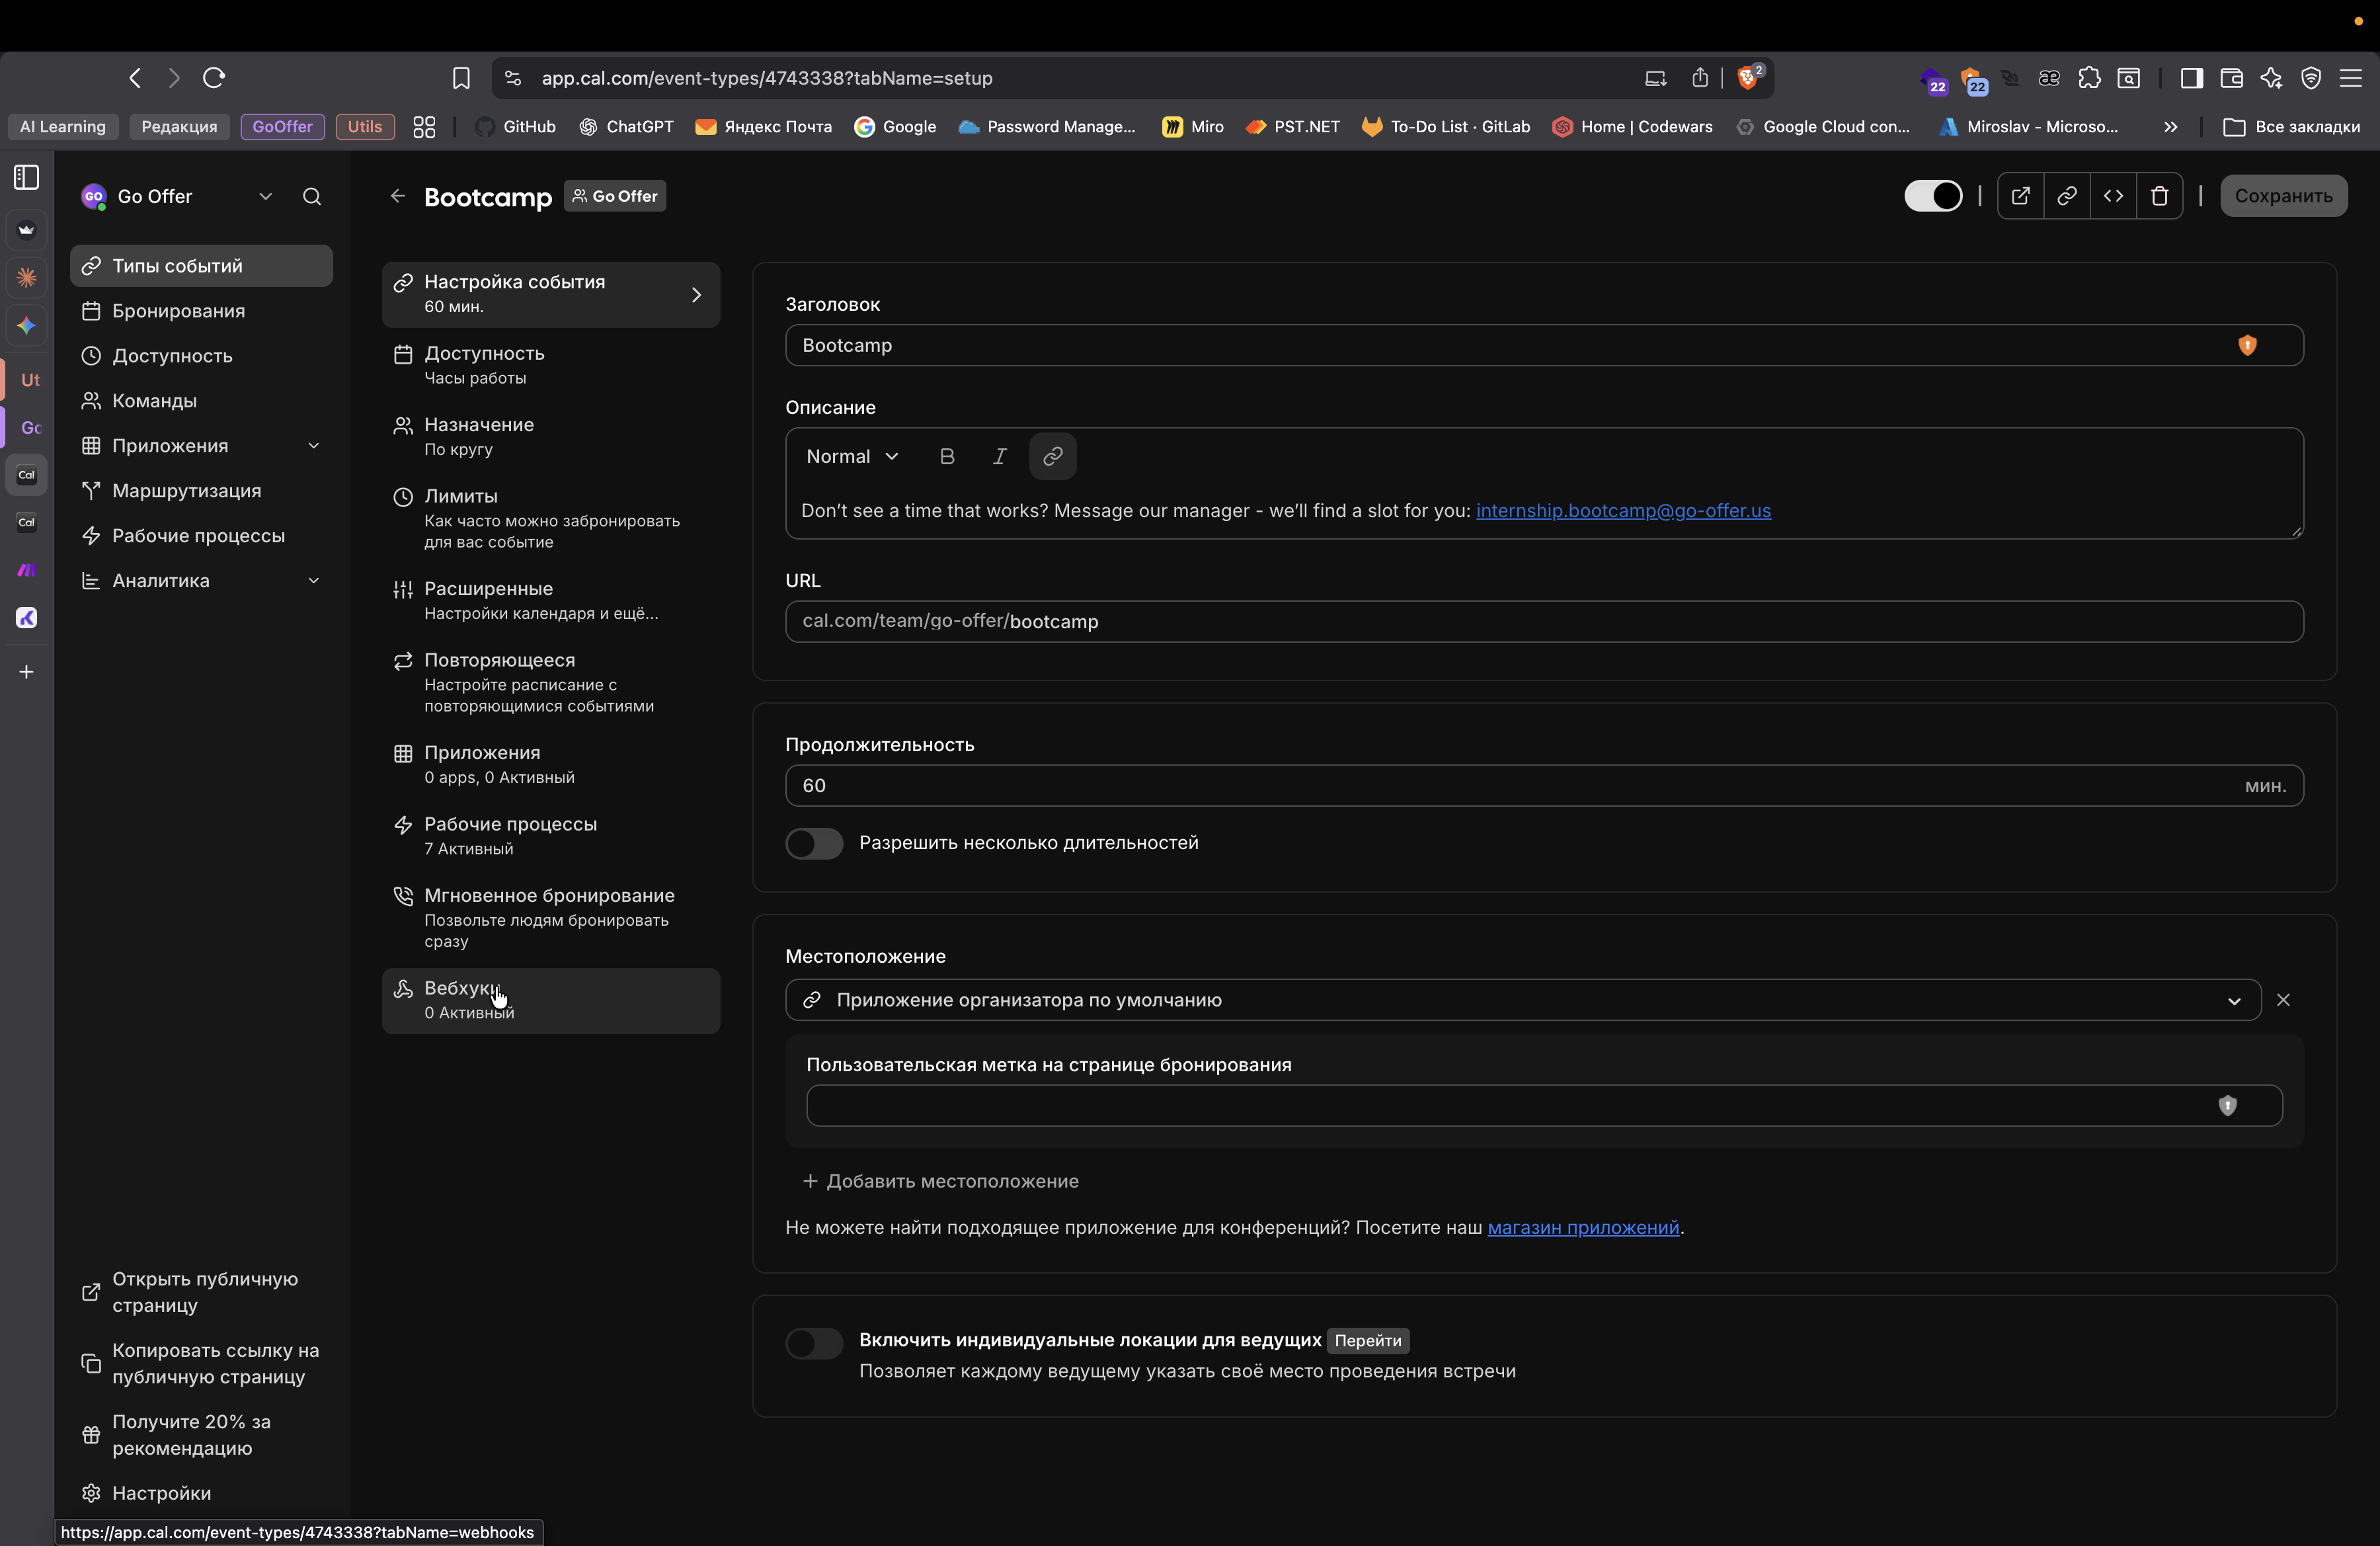The image size is (2380, 1546).
Task: Toggle the event enabled switch in header
Action: pyautogui.click(x=1932, y=196)
